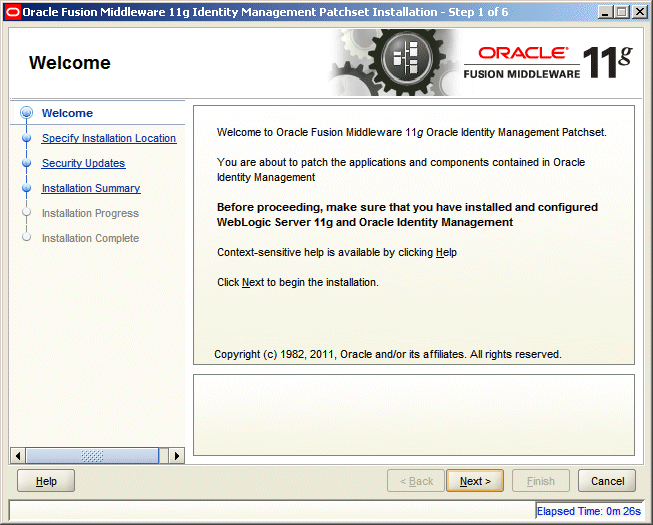Open the Help button at bottom left
653x525 pixels.
(46, 481)
